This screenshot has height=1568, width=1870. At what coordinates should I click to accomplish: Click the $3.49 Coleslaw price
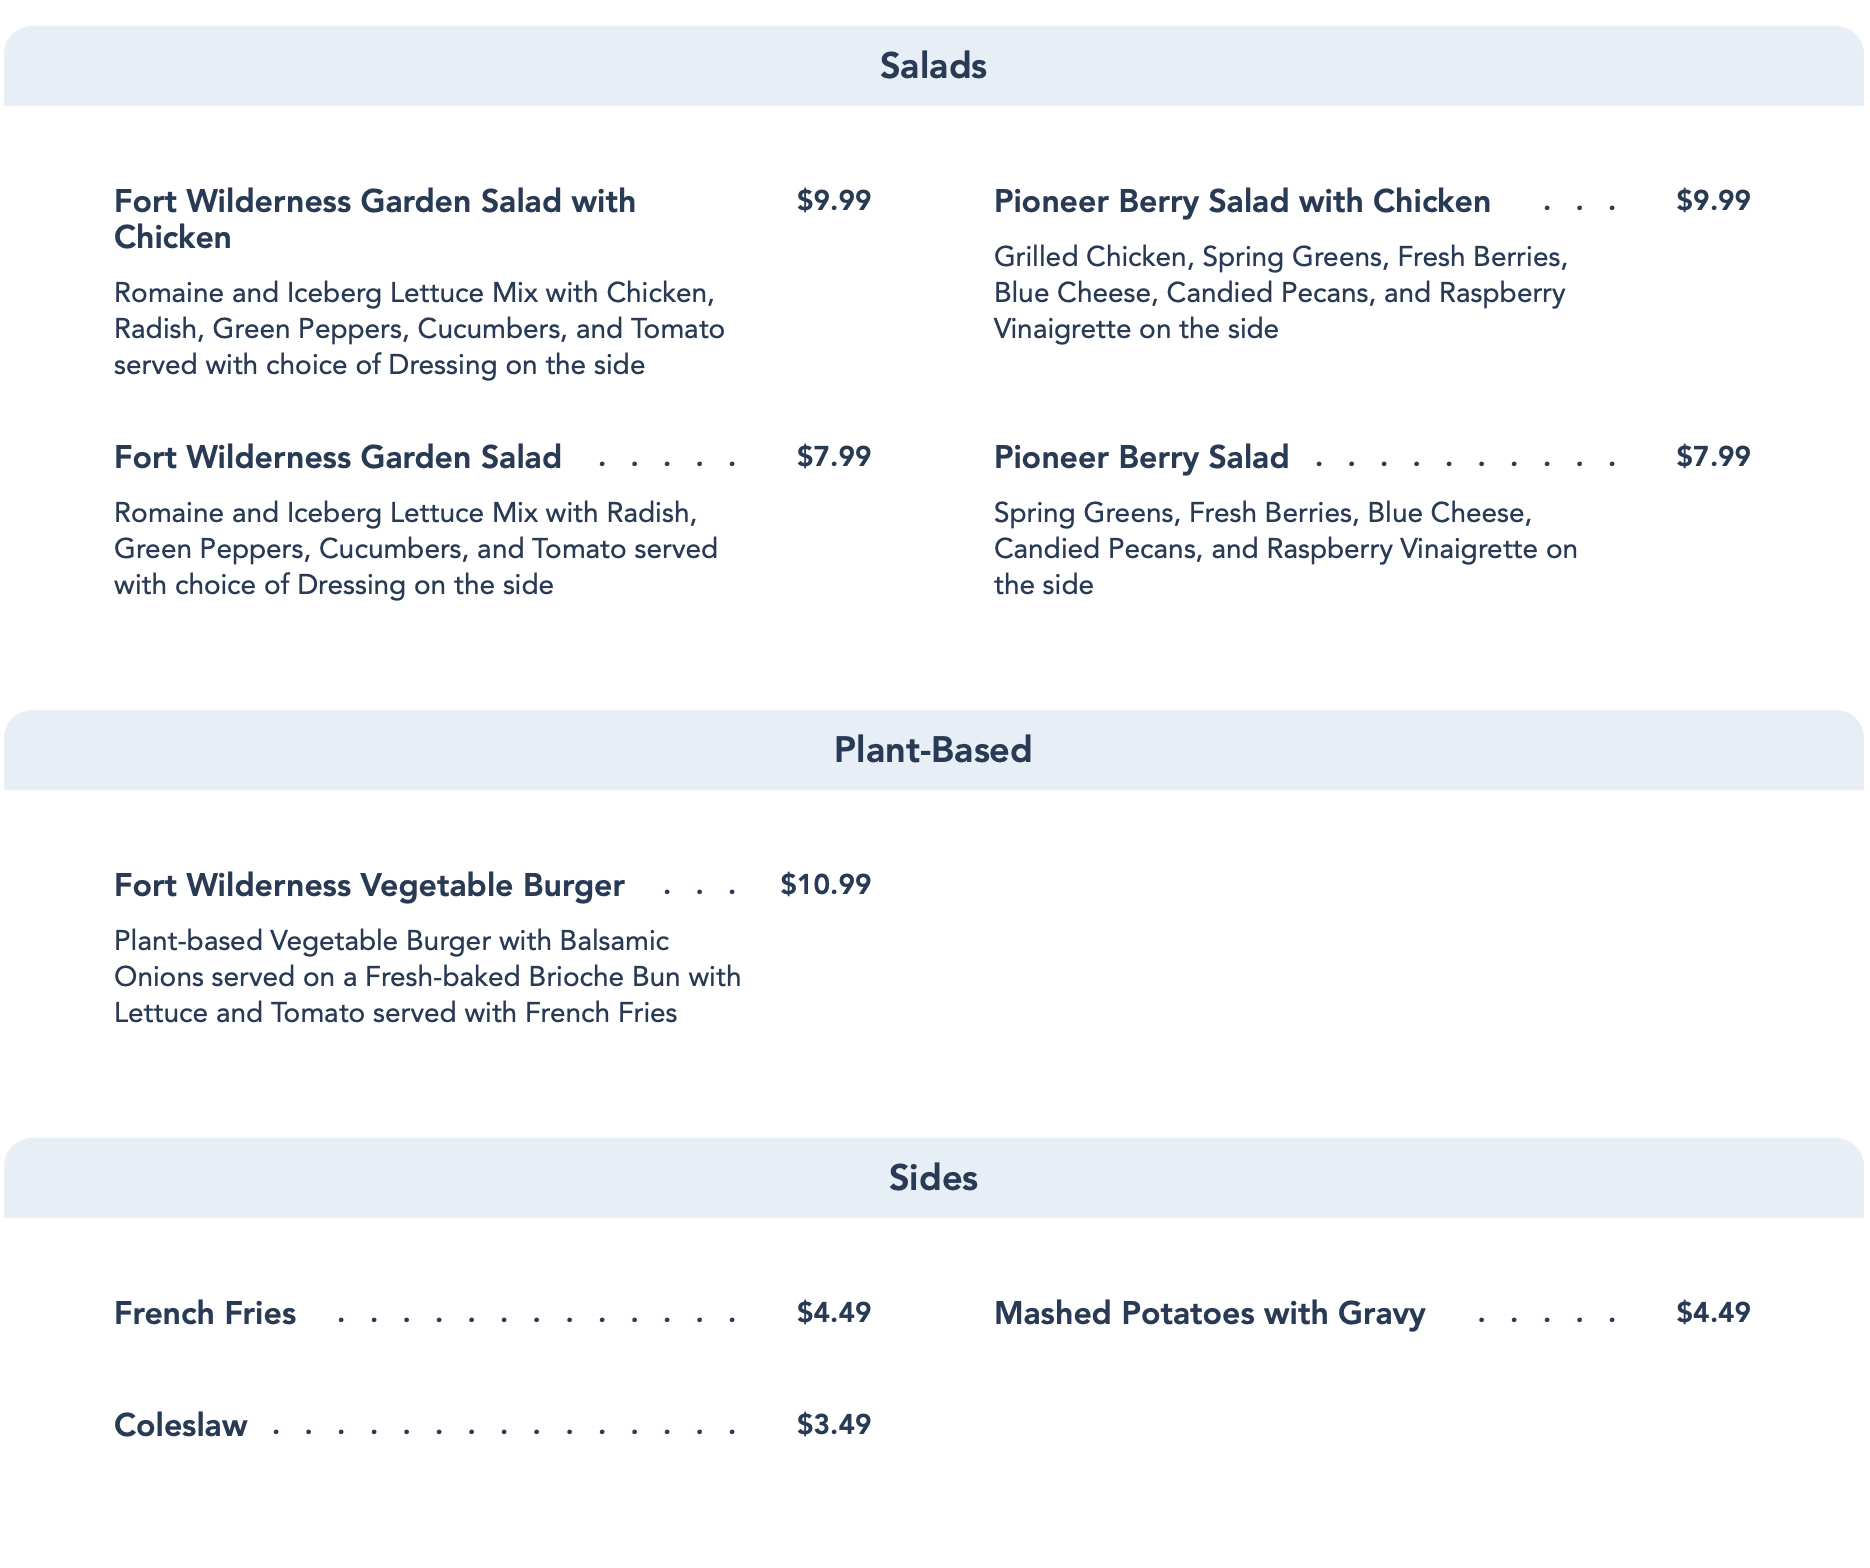(x=834, y=1425)
